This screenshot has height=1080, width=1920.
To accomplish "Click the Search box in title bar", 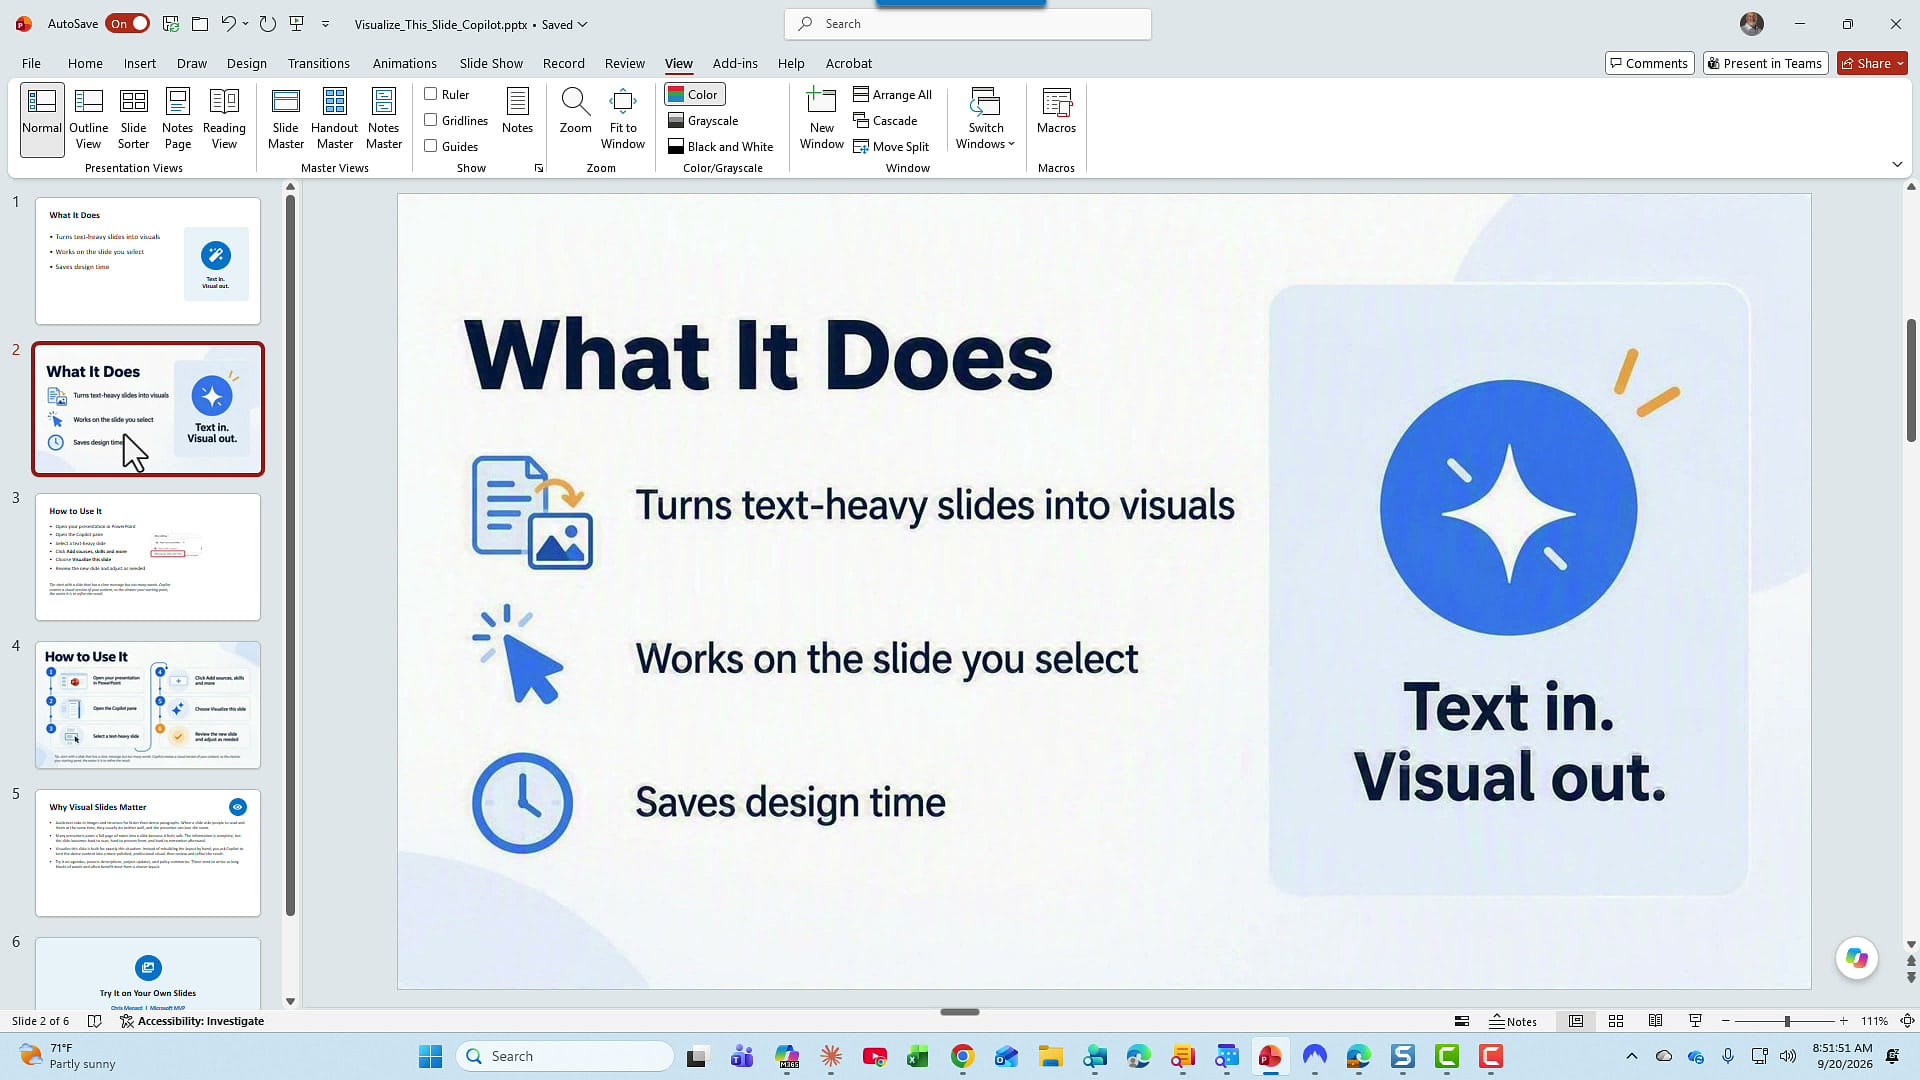I will pos(968,24).
